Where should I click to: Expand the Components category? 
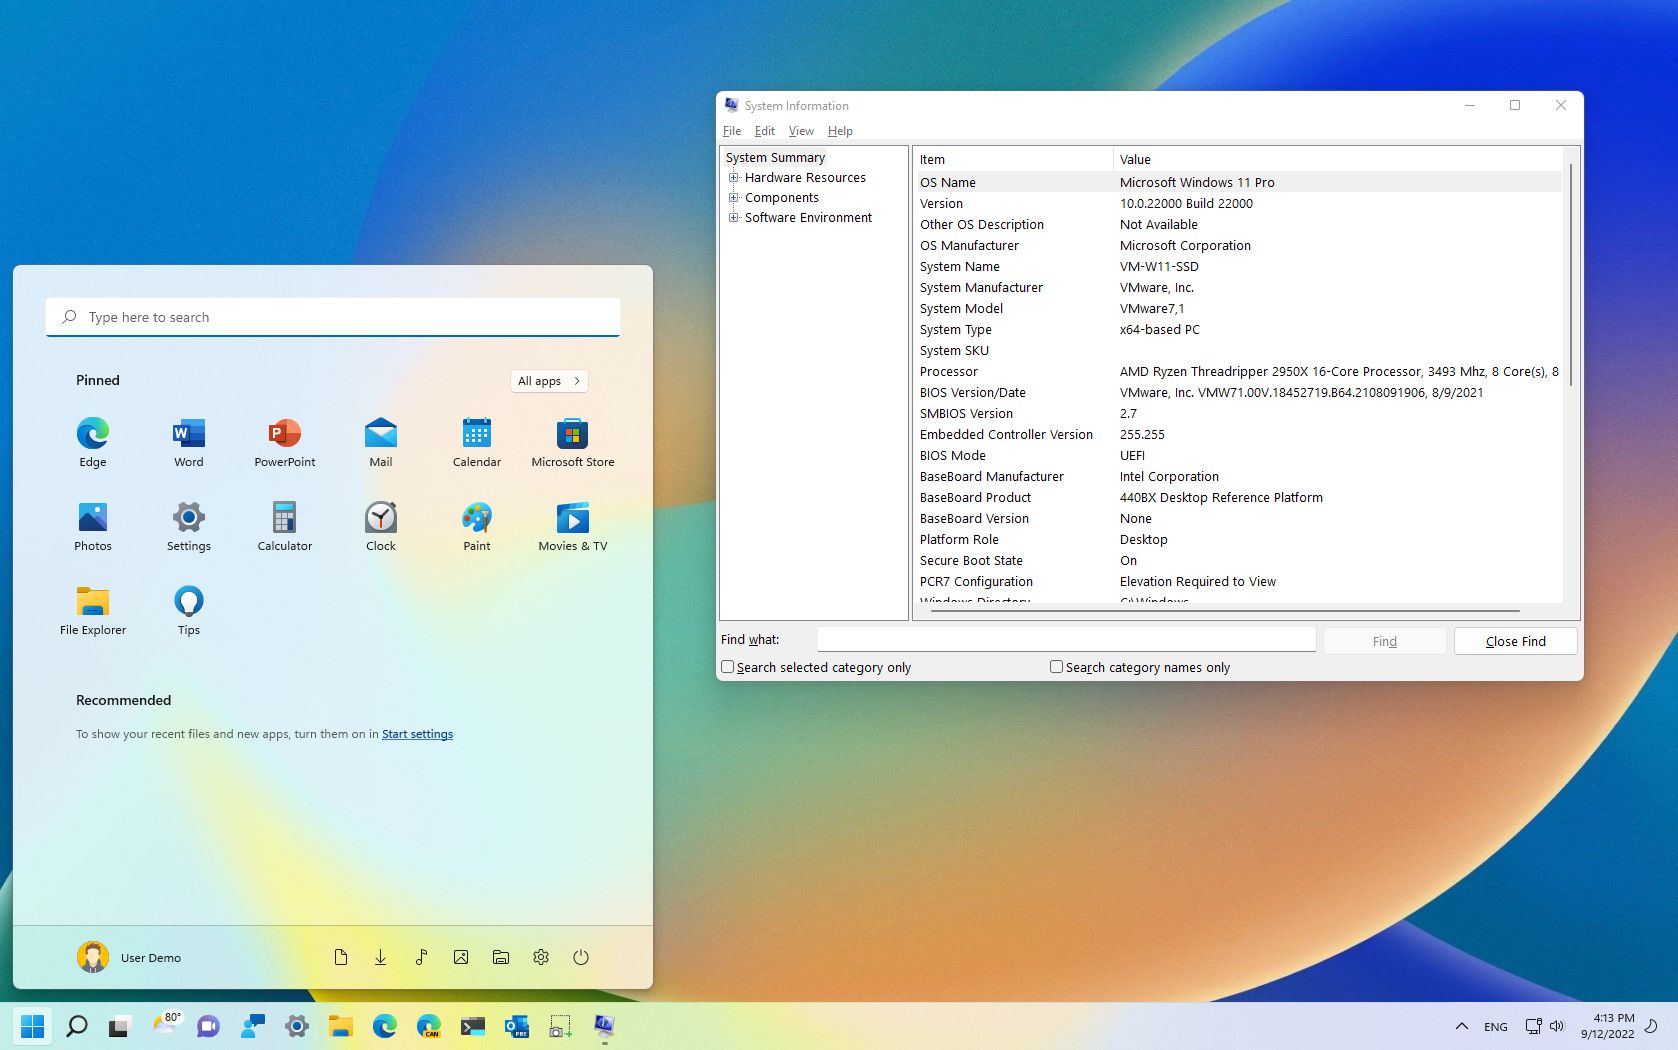point(735,197)
